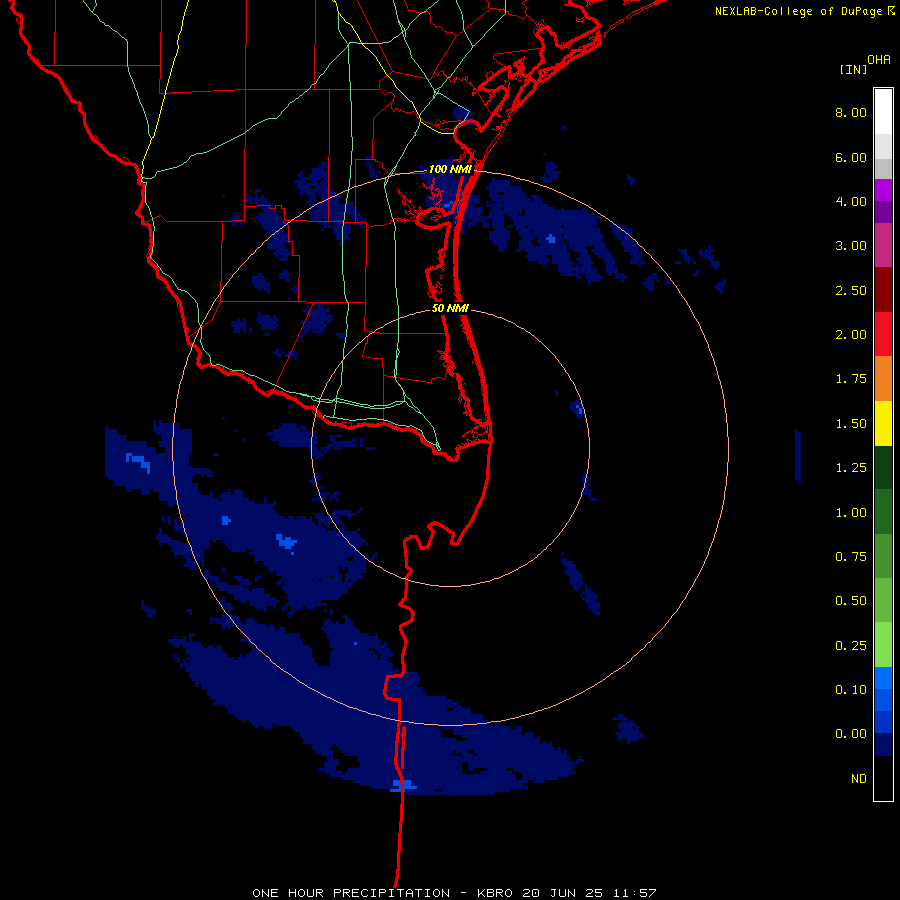The width and height of the screenshot is (900, 900).
Task: Select the 0.00 legend value
Action: 851,734
